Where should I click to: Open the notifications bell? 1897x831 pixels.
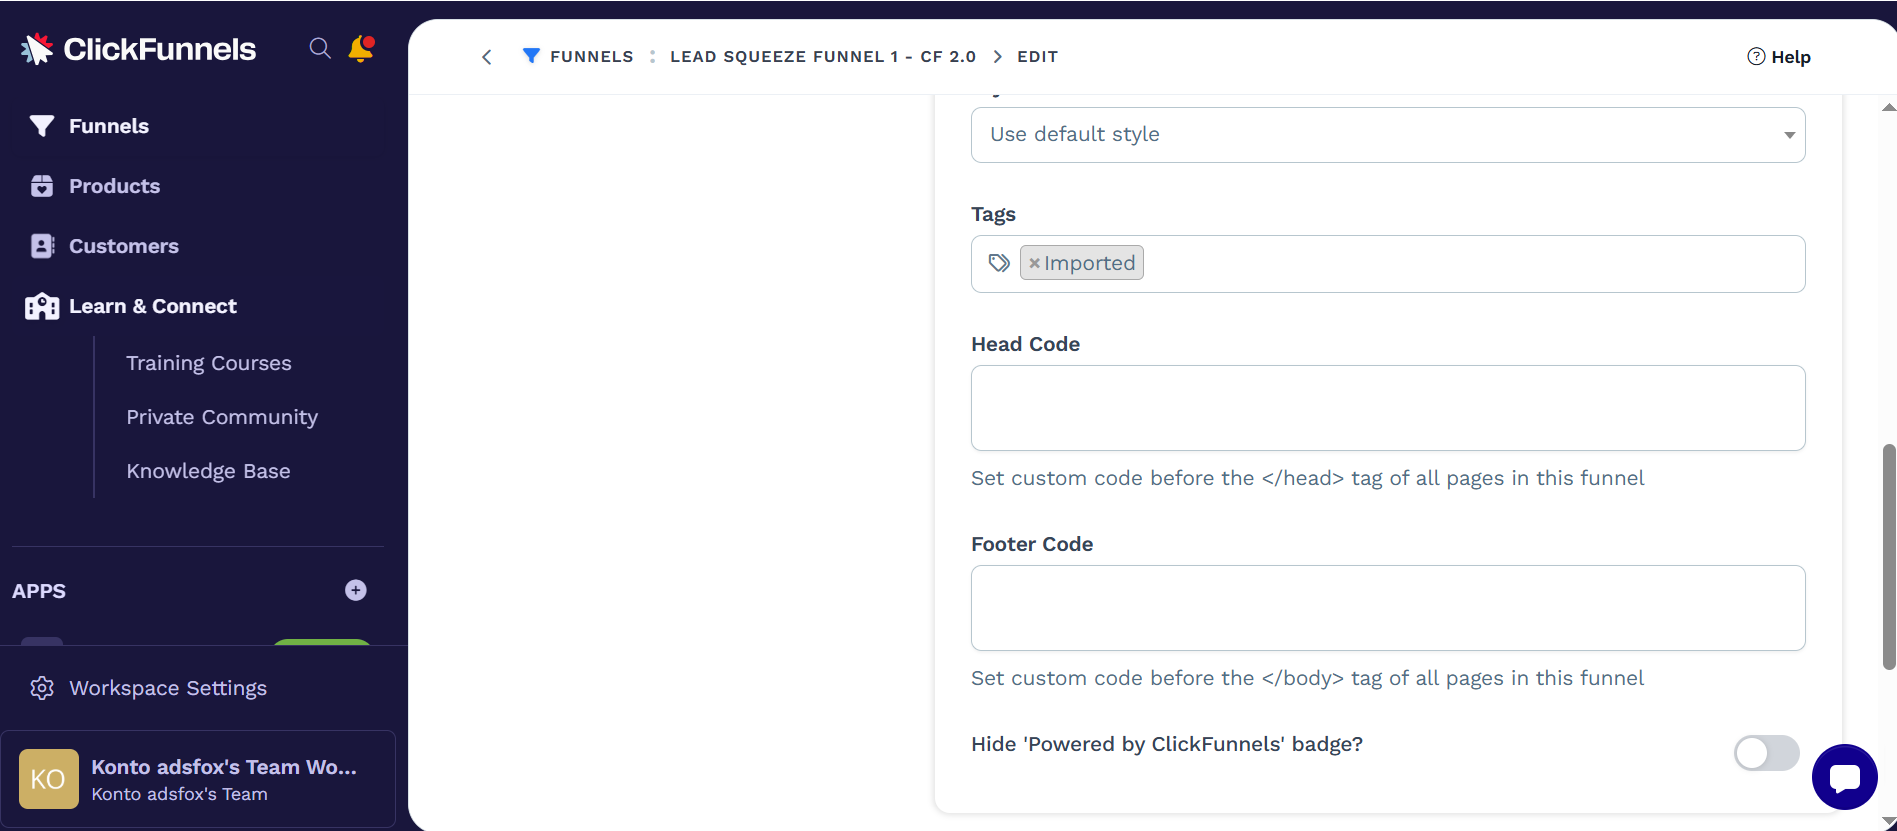click(360, 48)
